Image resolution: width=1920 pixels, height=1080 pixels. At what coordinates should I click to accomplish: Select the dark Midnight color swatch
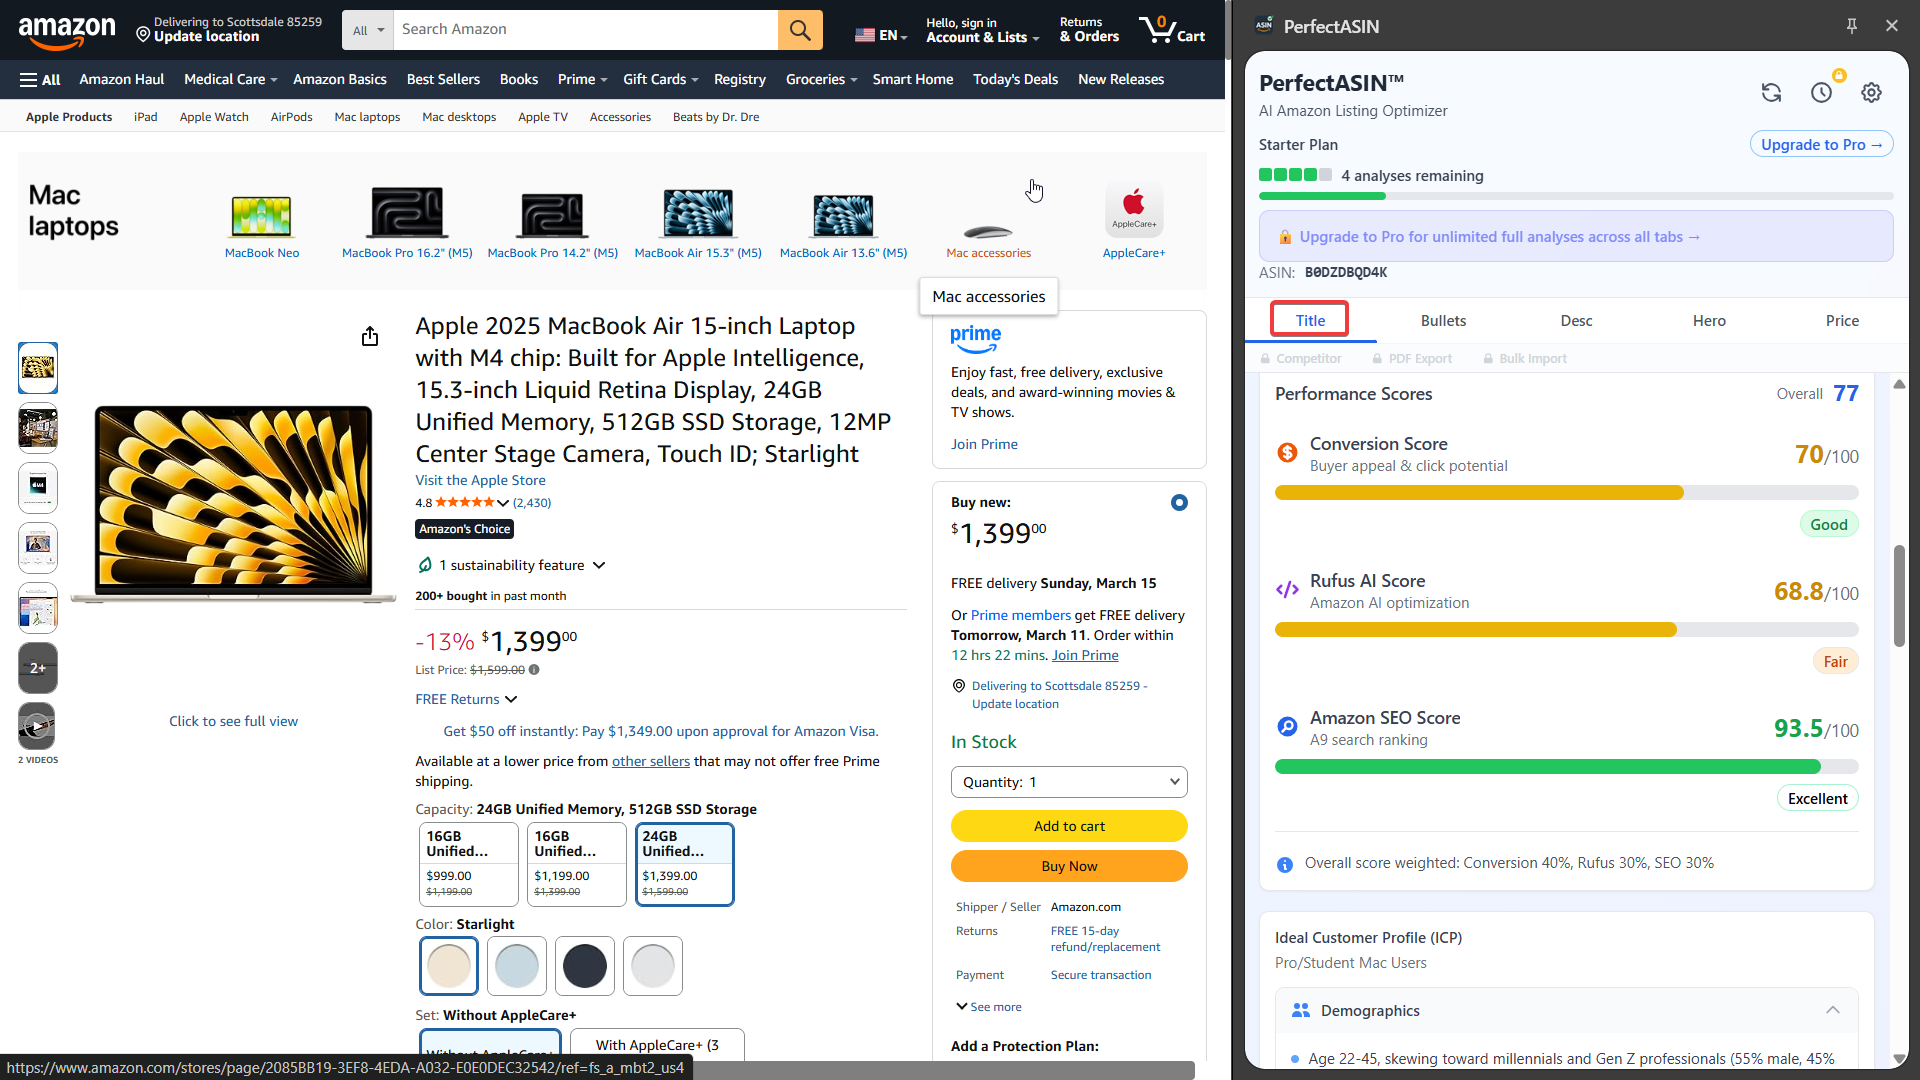(x=585, y=966)
